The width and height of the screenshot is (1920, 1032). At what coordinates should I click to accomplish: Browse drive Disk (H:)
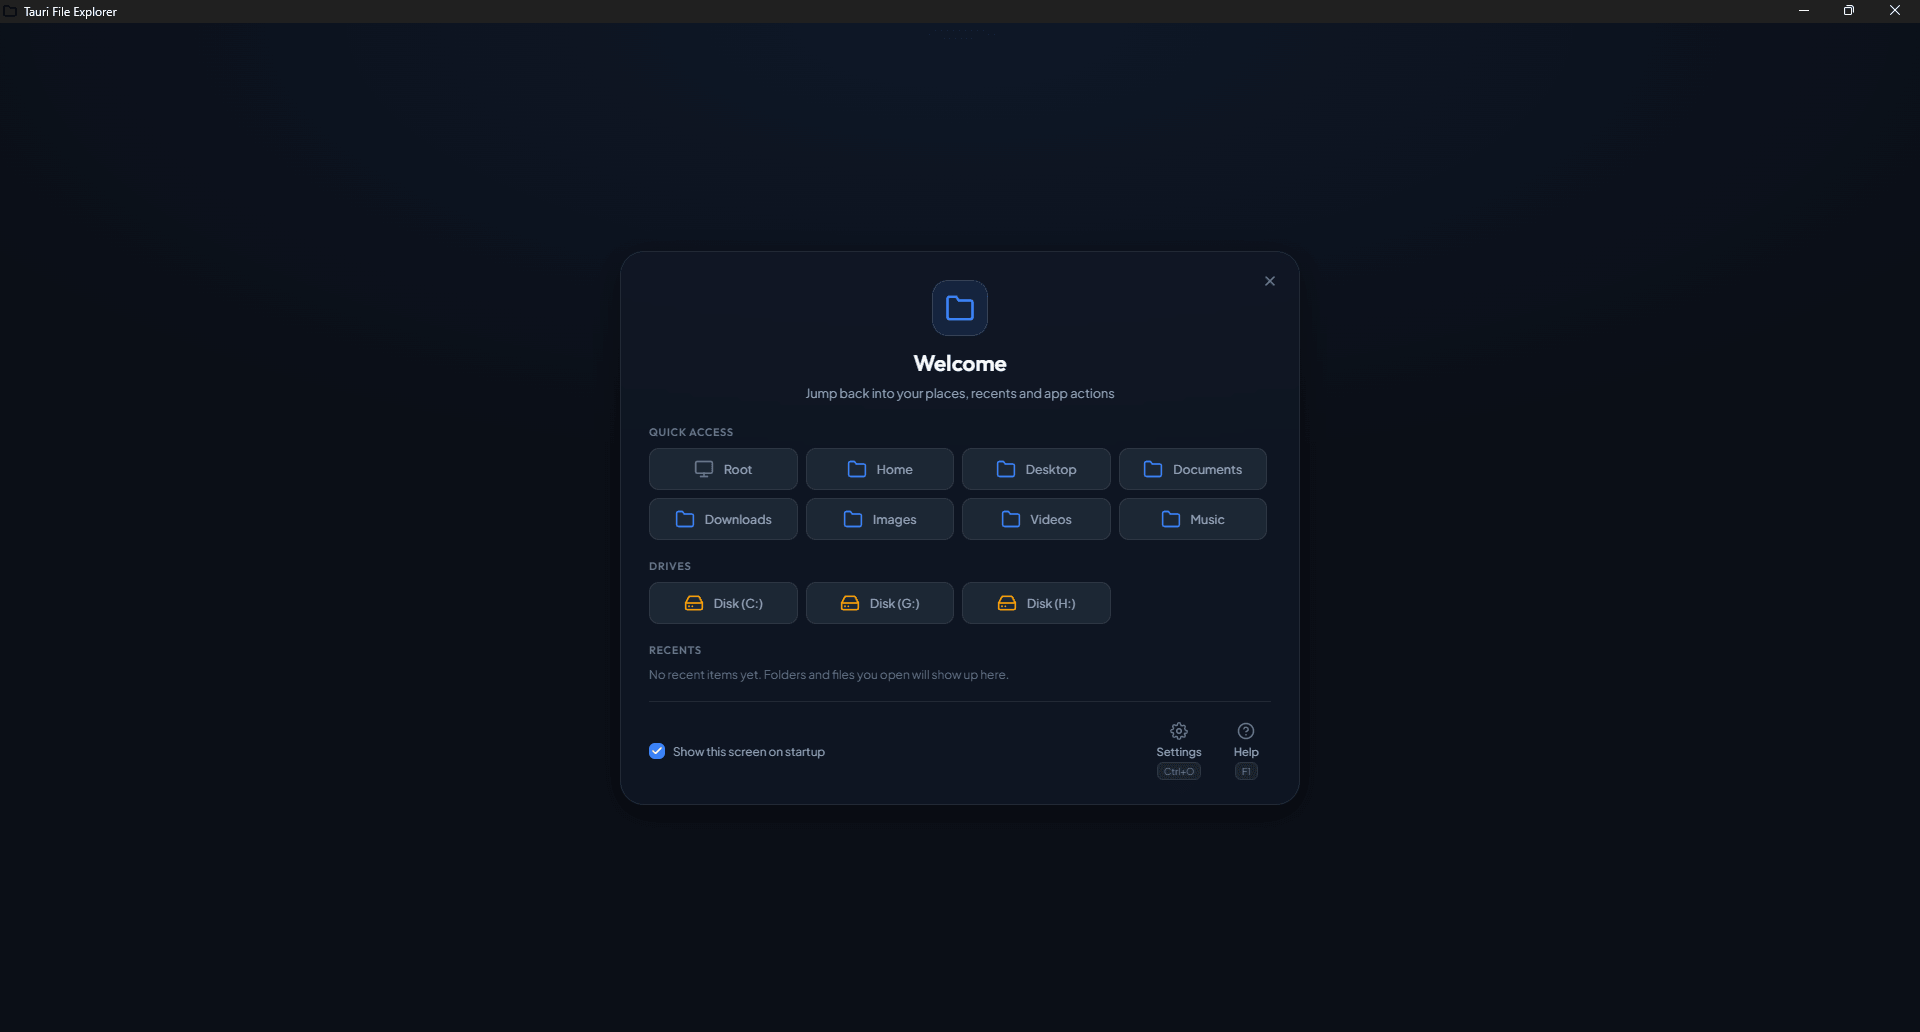1036,603
